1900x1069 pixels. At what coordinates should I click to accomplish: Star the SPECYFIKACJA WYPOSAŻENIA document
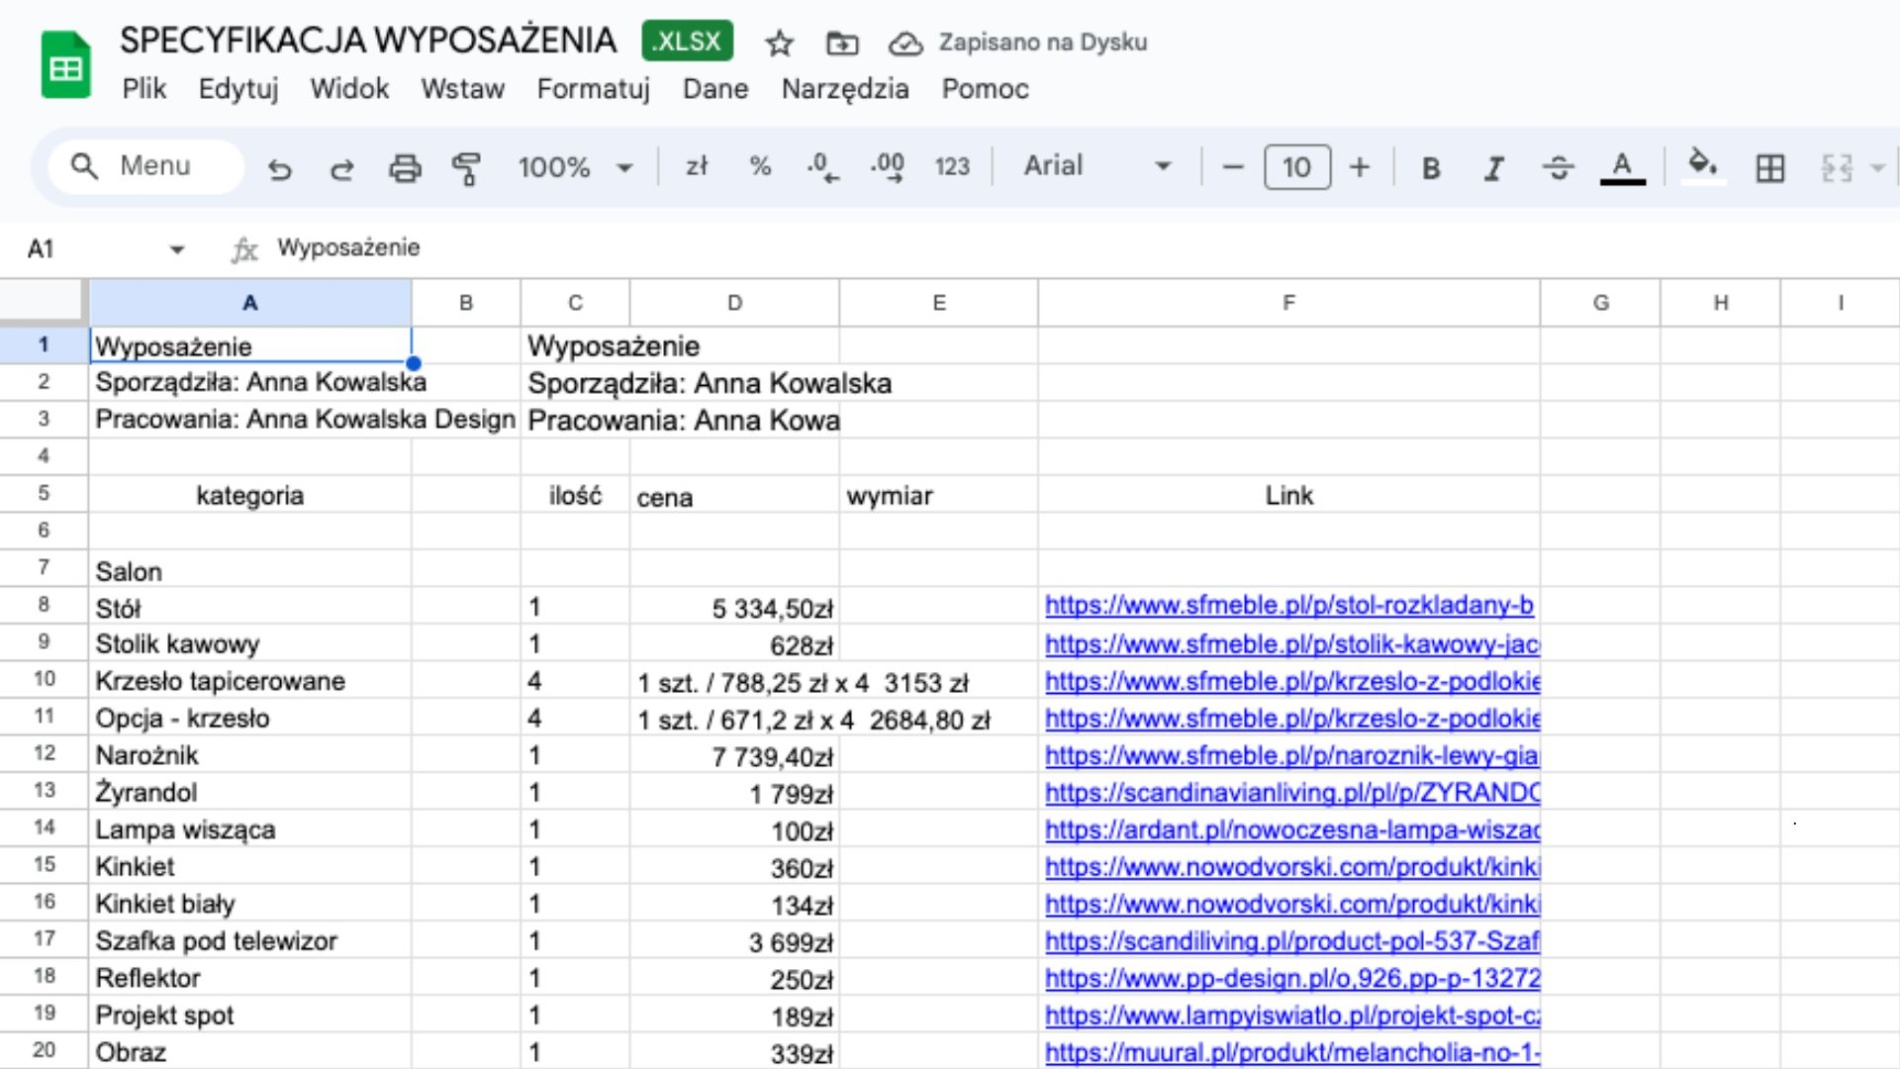779,43
